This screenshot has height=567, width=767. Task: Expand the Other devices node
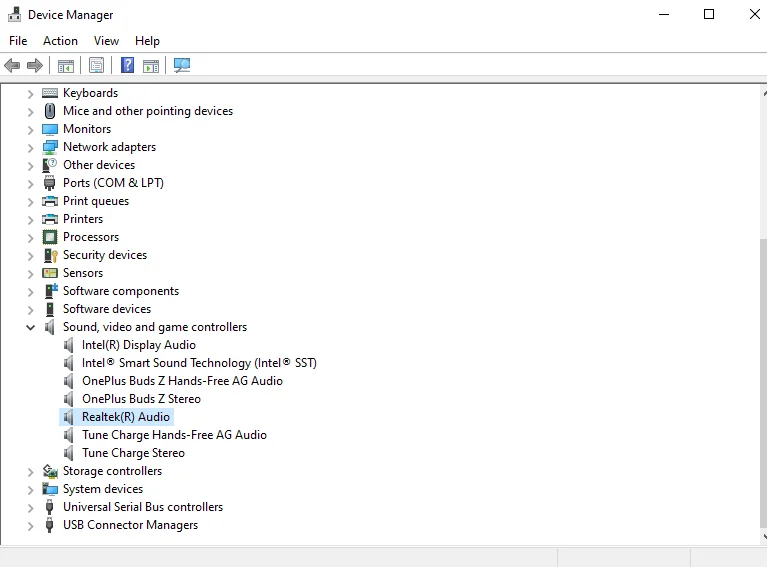tap(30, 166)
